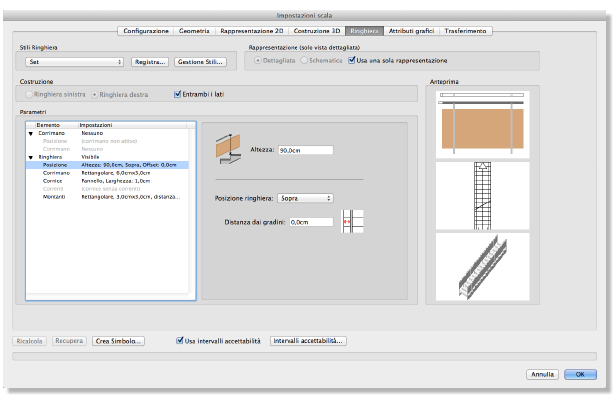The width and height of the screenshot is (615, 411).
Task: Click the Annulla button
Action: tap(542, 375)
